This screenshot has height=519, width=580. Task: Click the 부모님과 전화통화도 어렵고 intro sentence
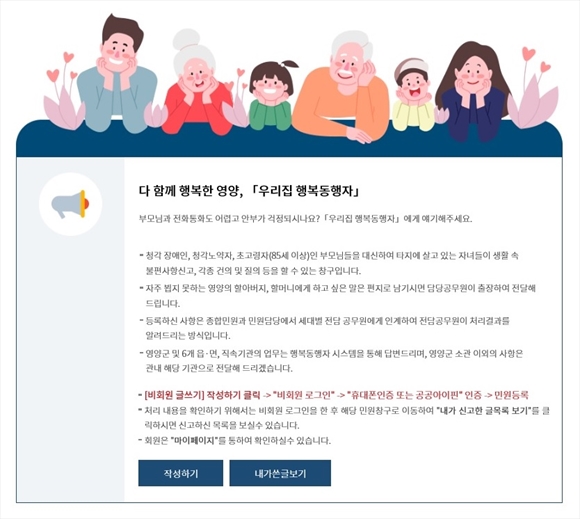[305, 218]
